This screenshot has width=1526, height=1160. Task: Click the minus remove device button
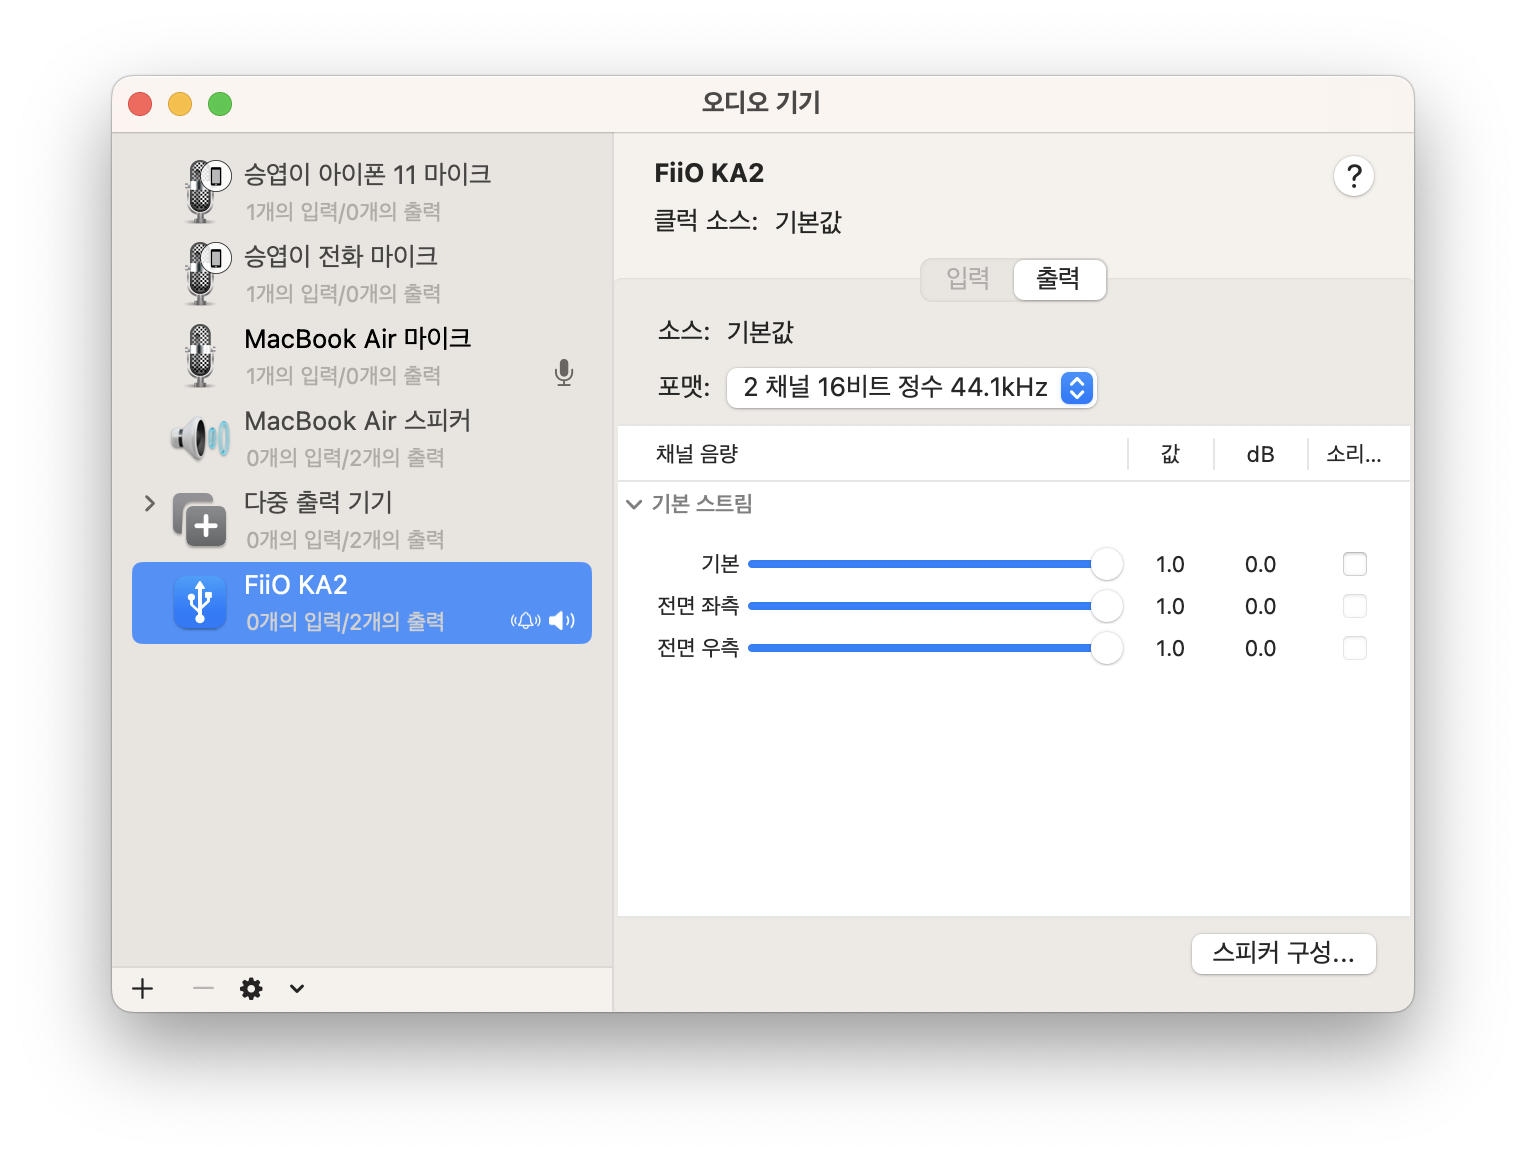point(203,989)
